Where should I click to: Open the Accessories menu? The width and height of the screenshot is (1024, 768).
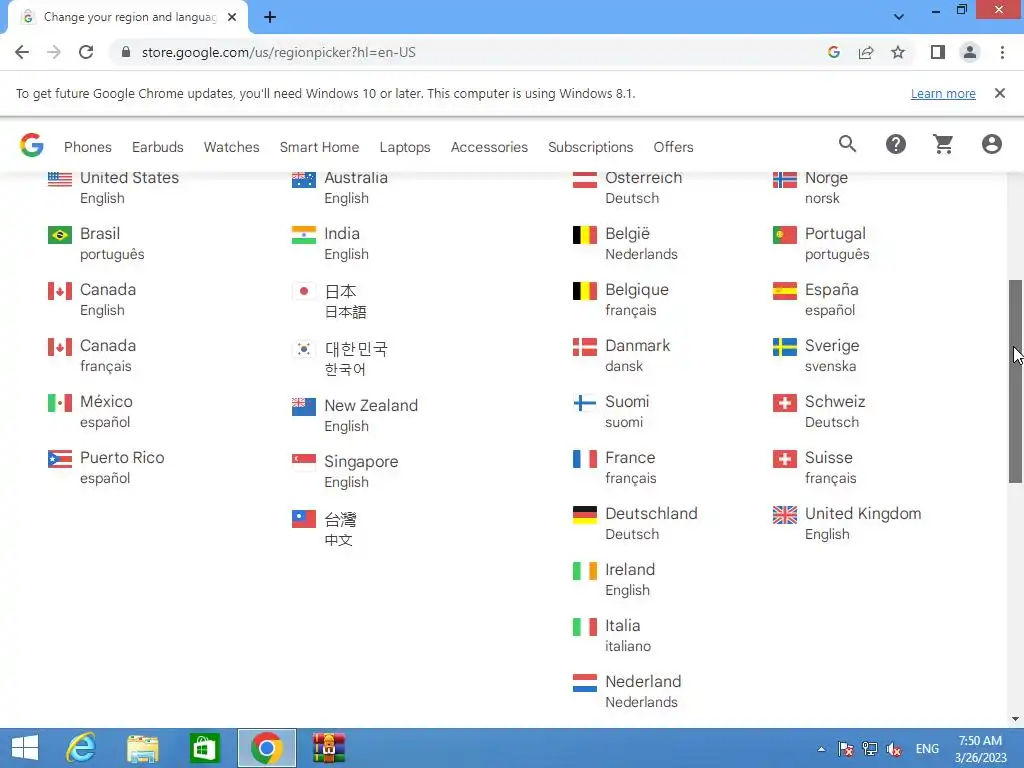coord(489,147)
